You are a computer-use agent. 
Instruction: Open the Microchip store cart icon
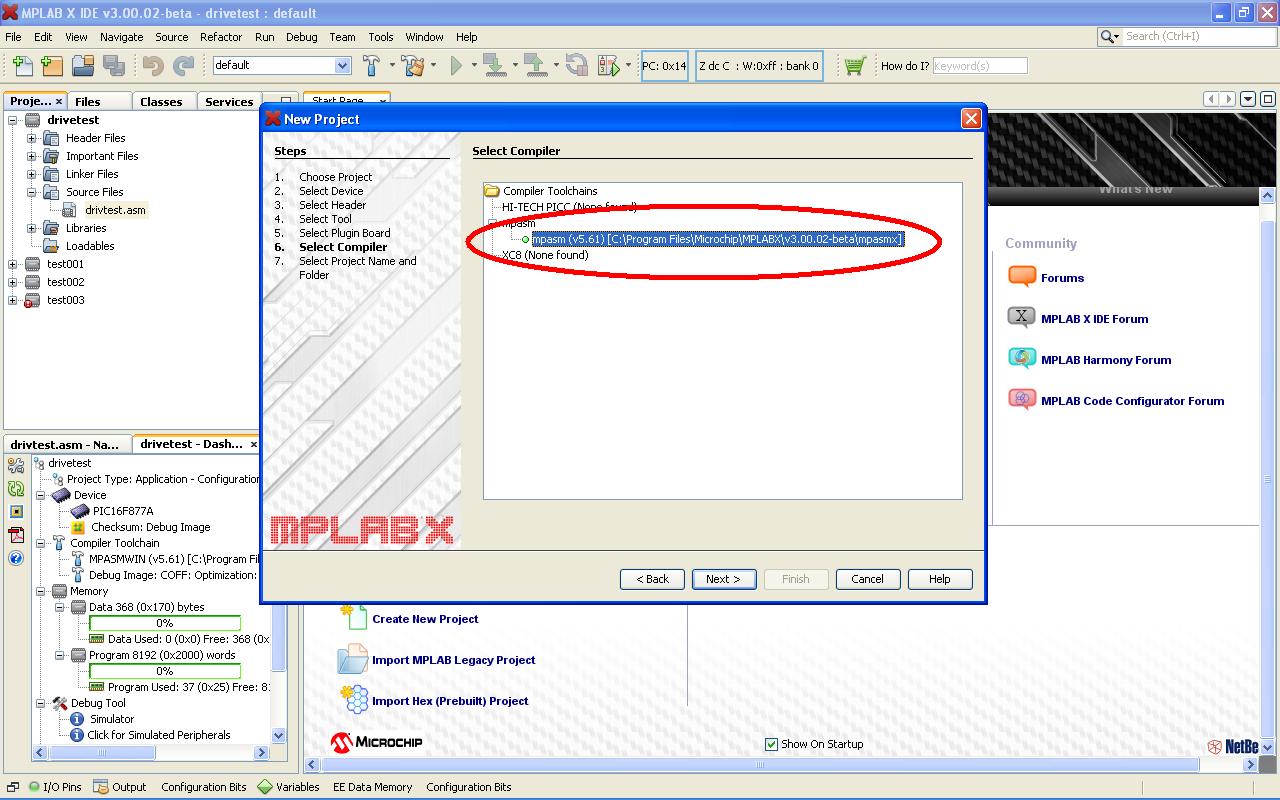[x=854, y=65]
